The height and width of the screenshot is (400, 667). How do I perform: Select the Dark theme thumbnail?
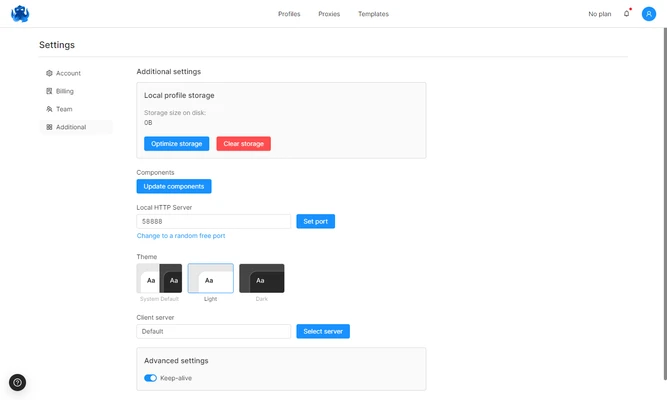(x=262, y=278)
